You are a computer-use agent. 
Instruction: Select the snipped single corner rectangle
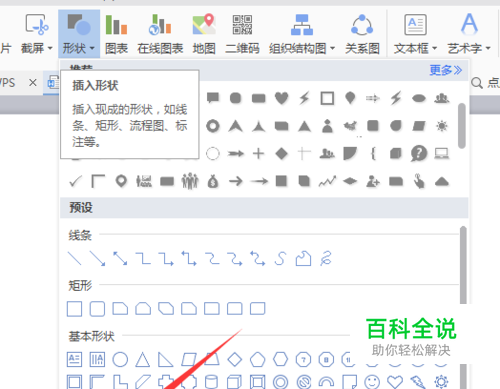[x=120, y=309]
